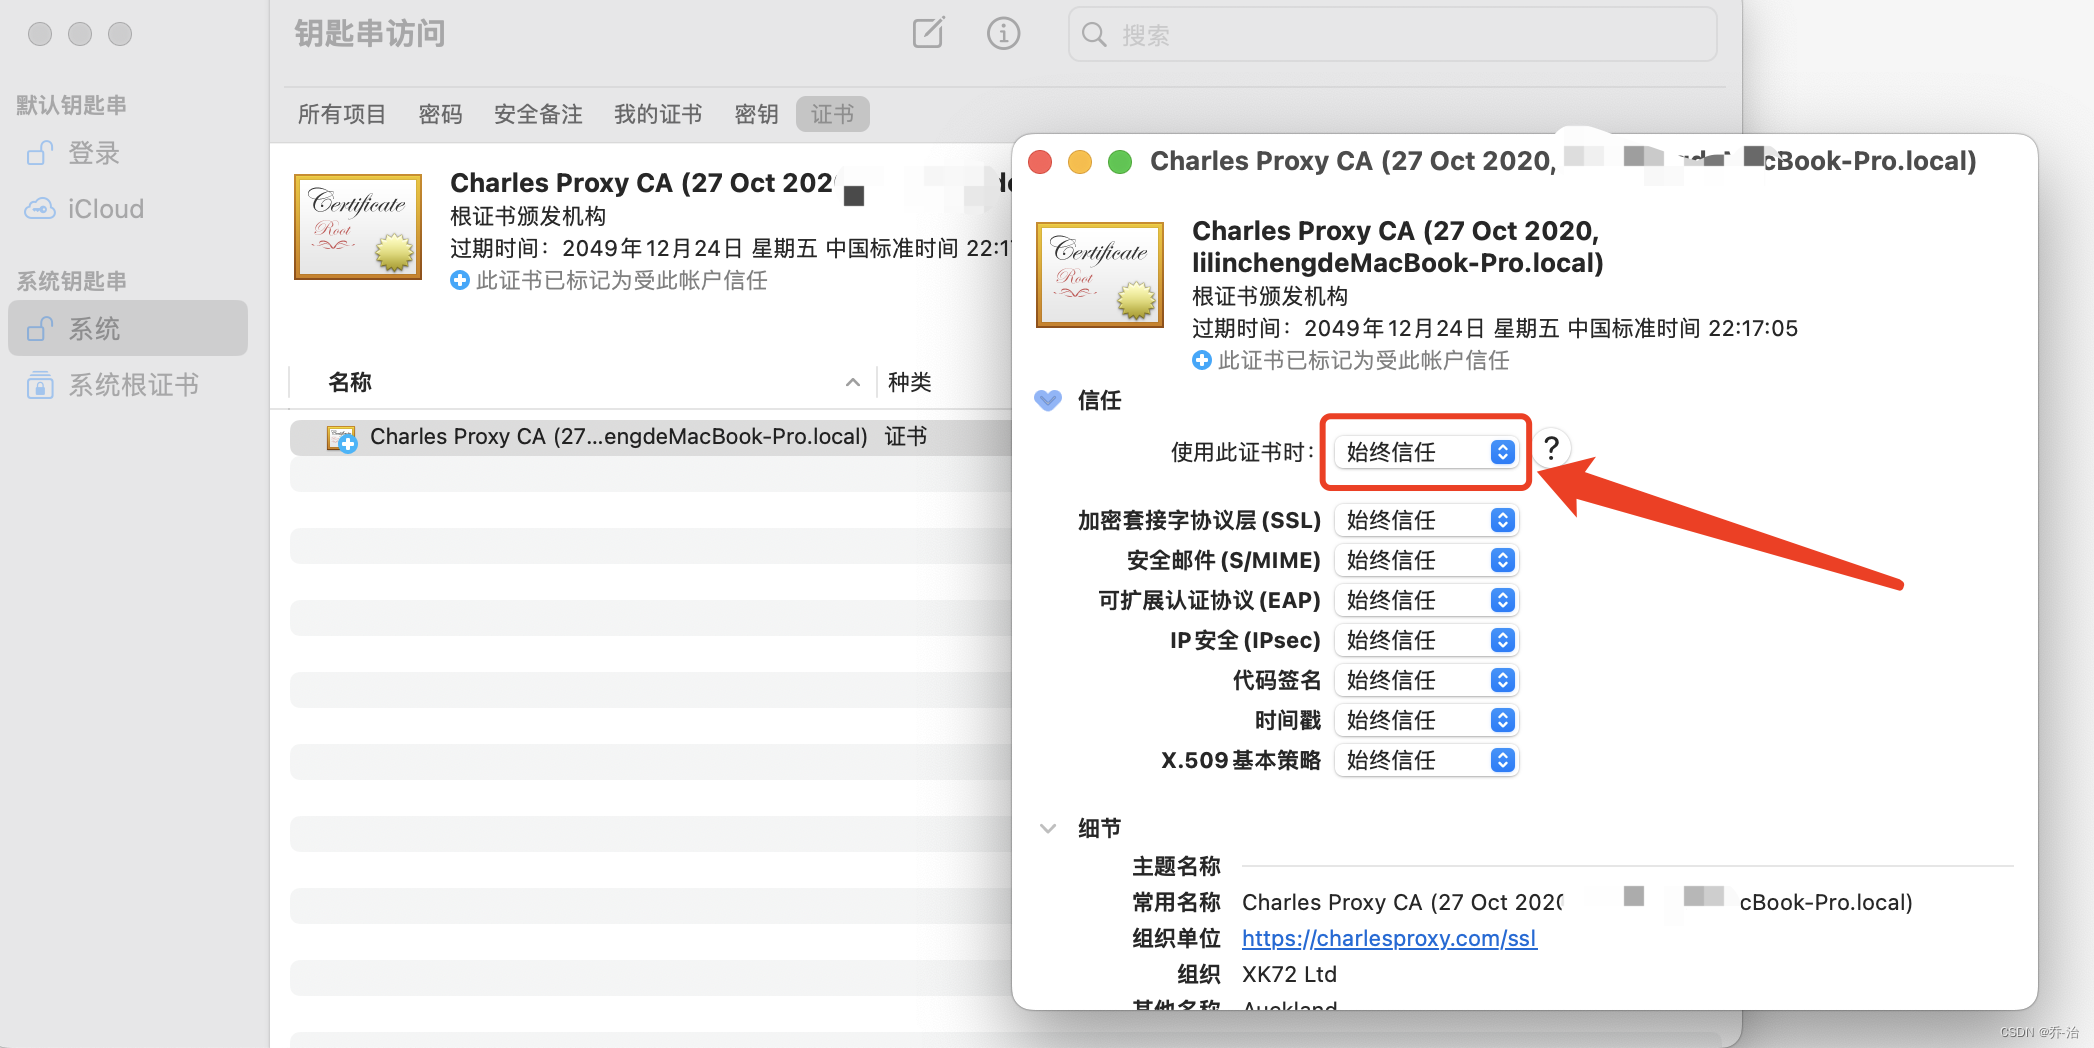Click the 证书 kind cell in the Charles Proxy row
Viewport: 2094px width, 1048px height.
click(x=906, y=436)
